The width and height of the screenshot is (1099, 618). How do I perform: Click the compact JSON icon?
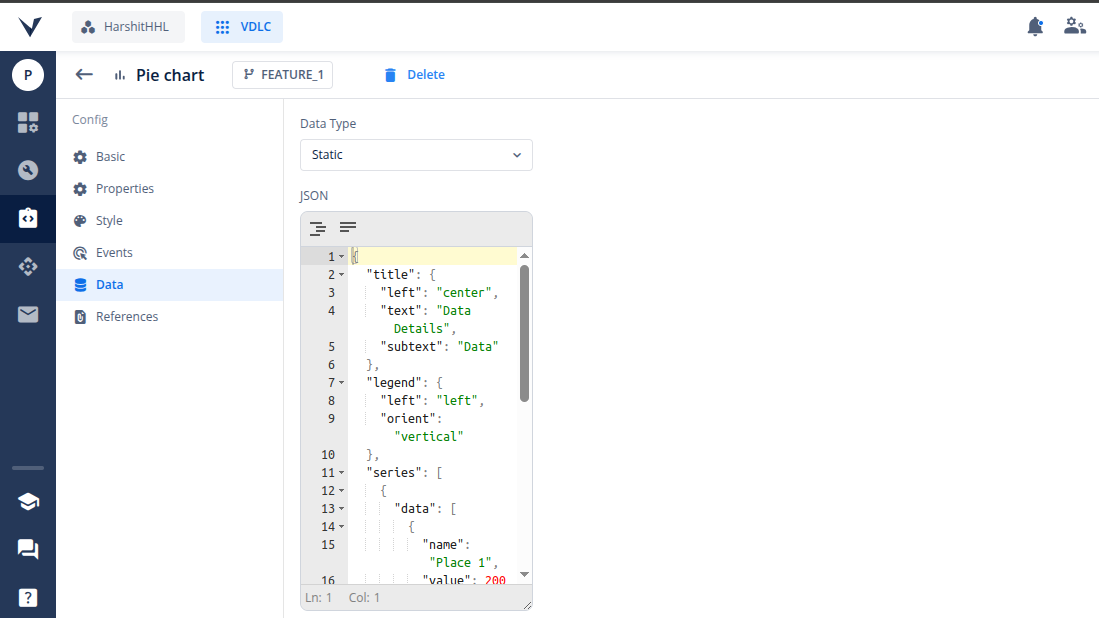point(348,228)
